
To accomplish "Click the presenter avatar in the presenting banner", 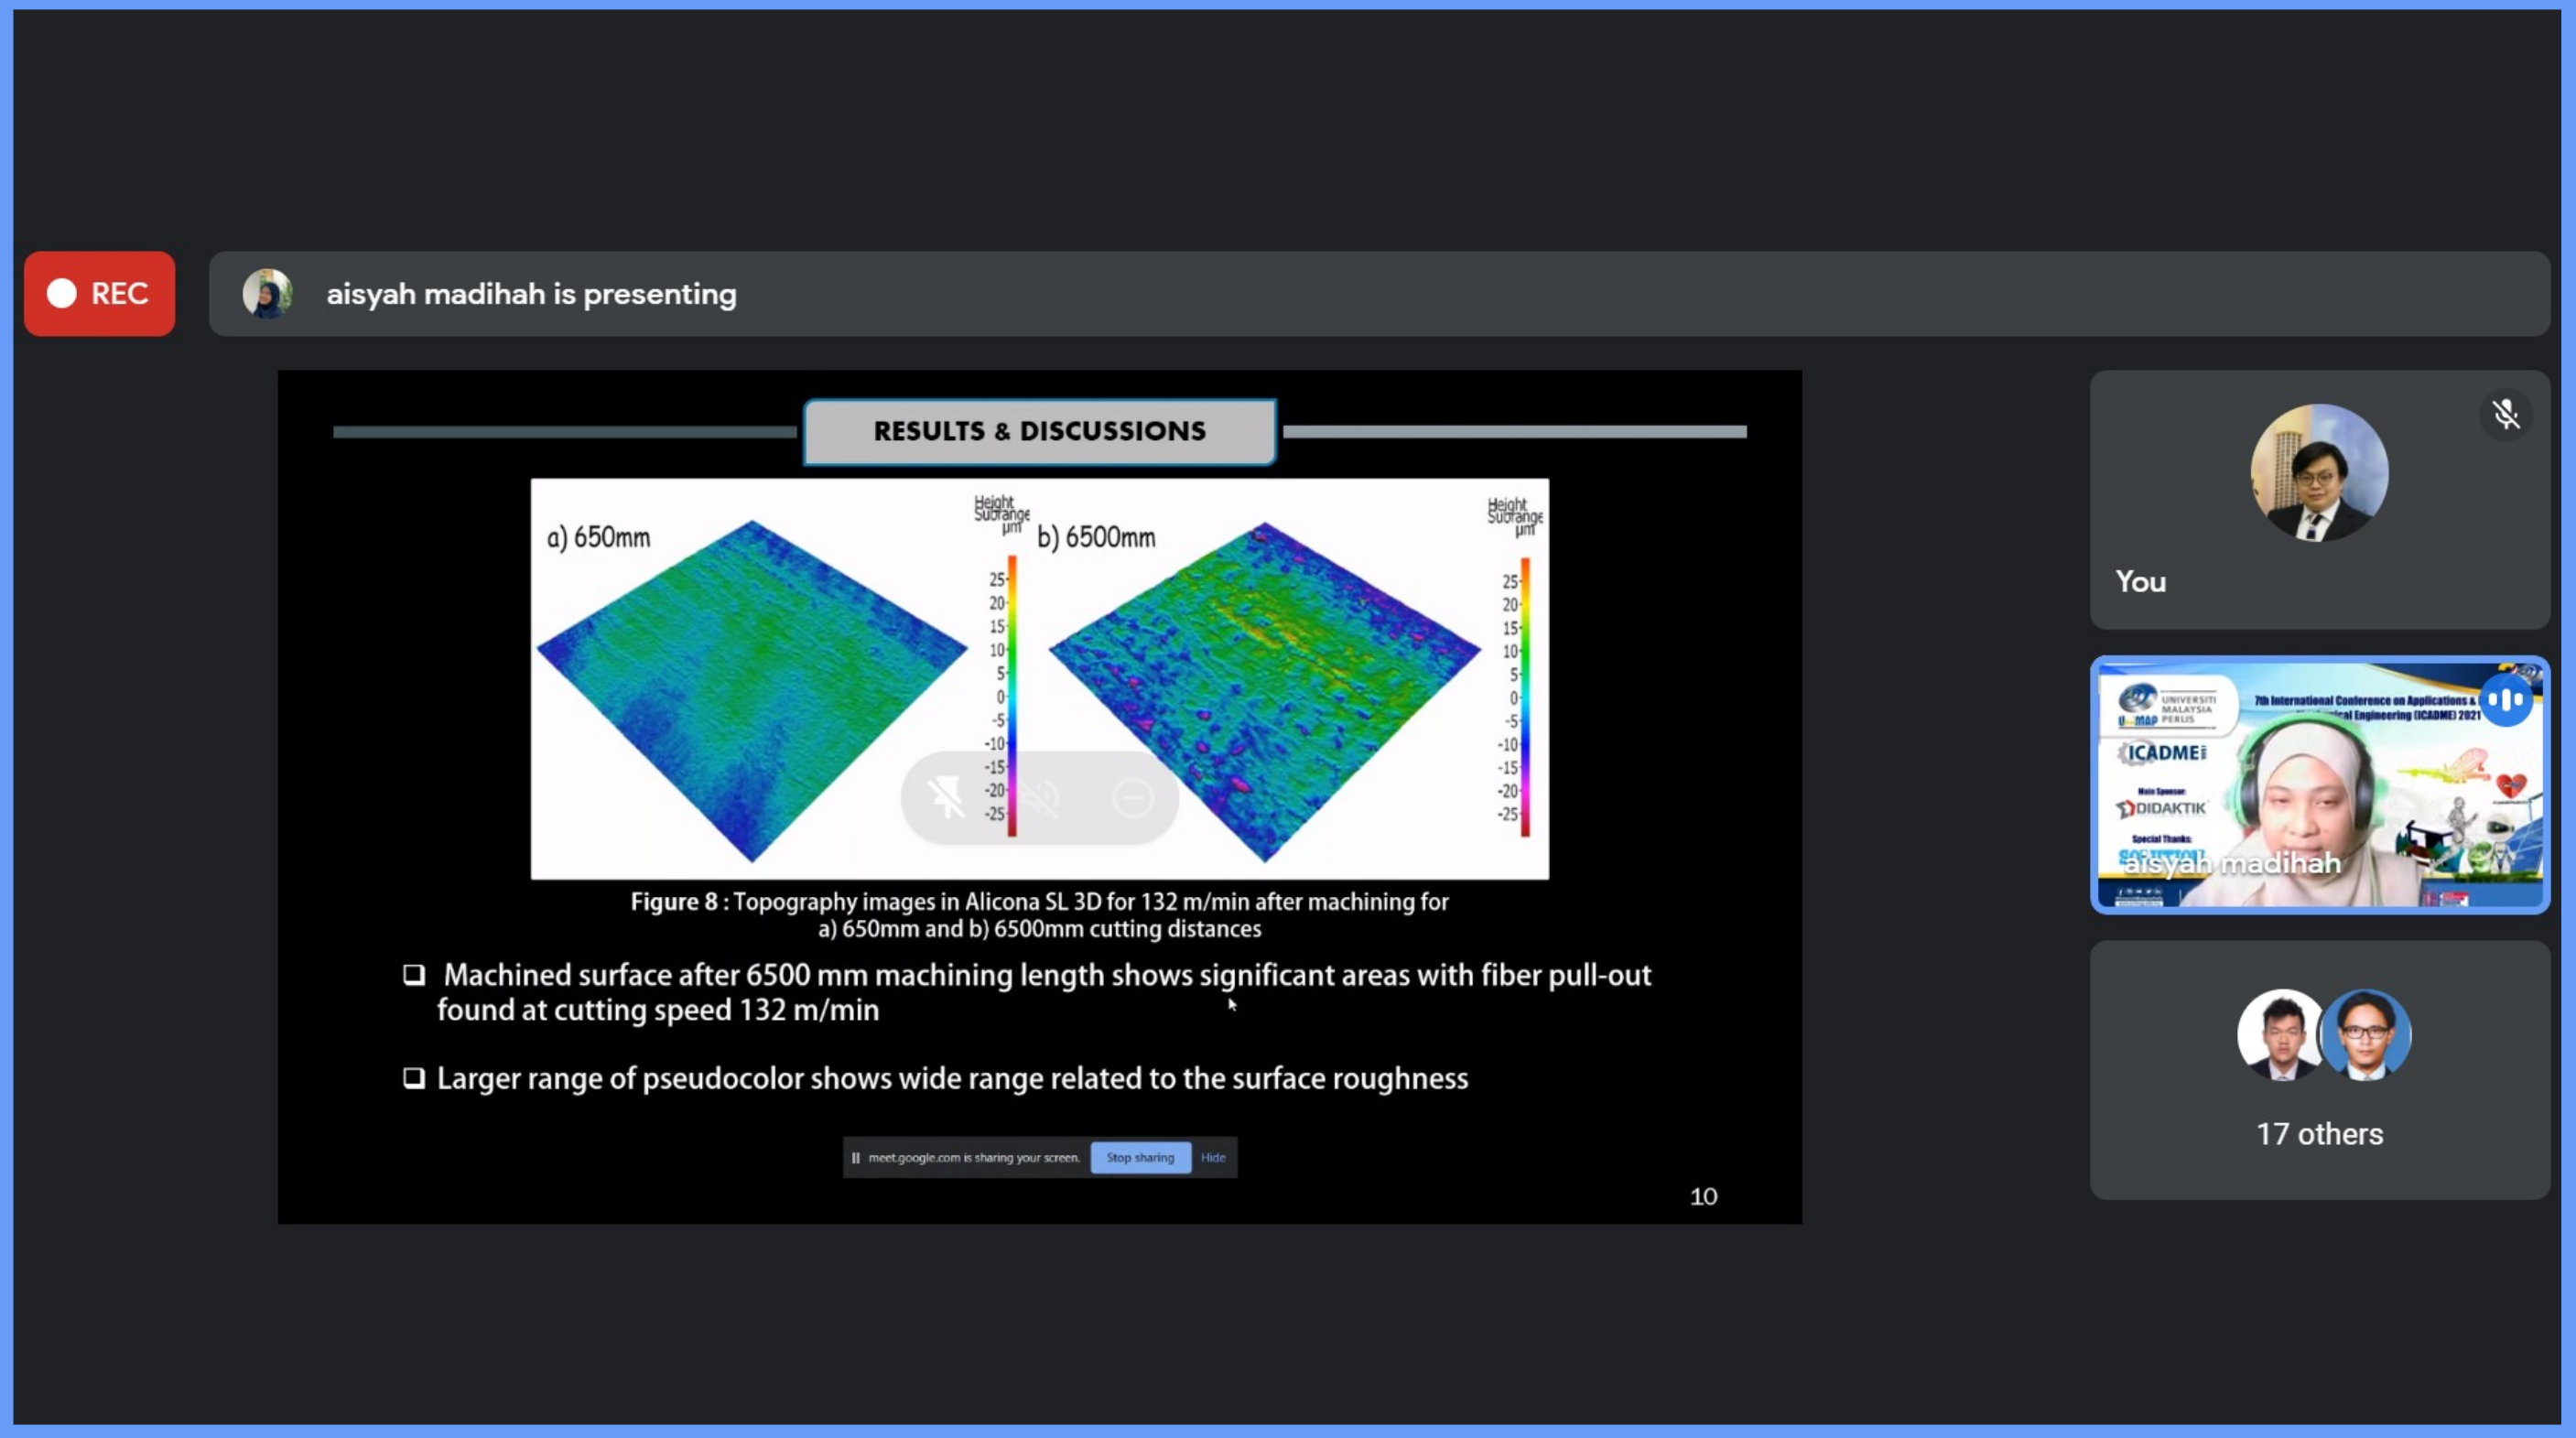I will click(267, 294).
